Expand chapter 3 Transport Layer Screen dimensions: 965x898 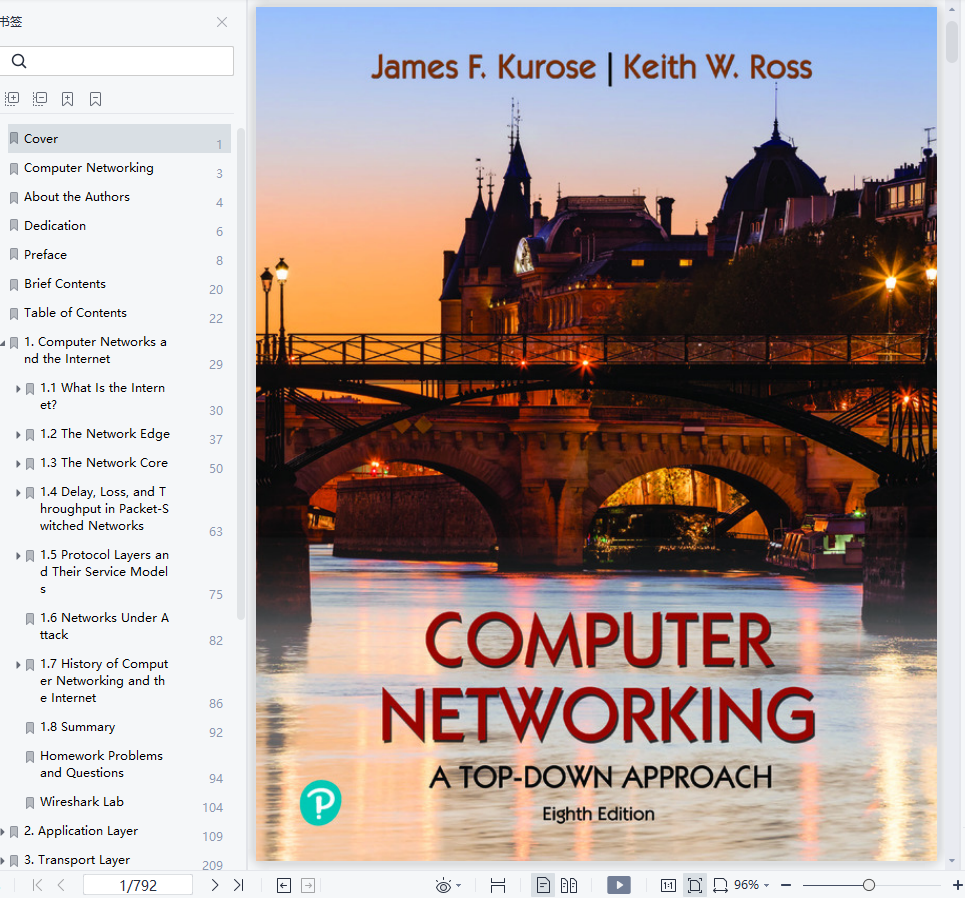click(2, 860)
